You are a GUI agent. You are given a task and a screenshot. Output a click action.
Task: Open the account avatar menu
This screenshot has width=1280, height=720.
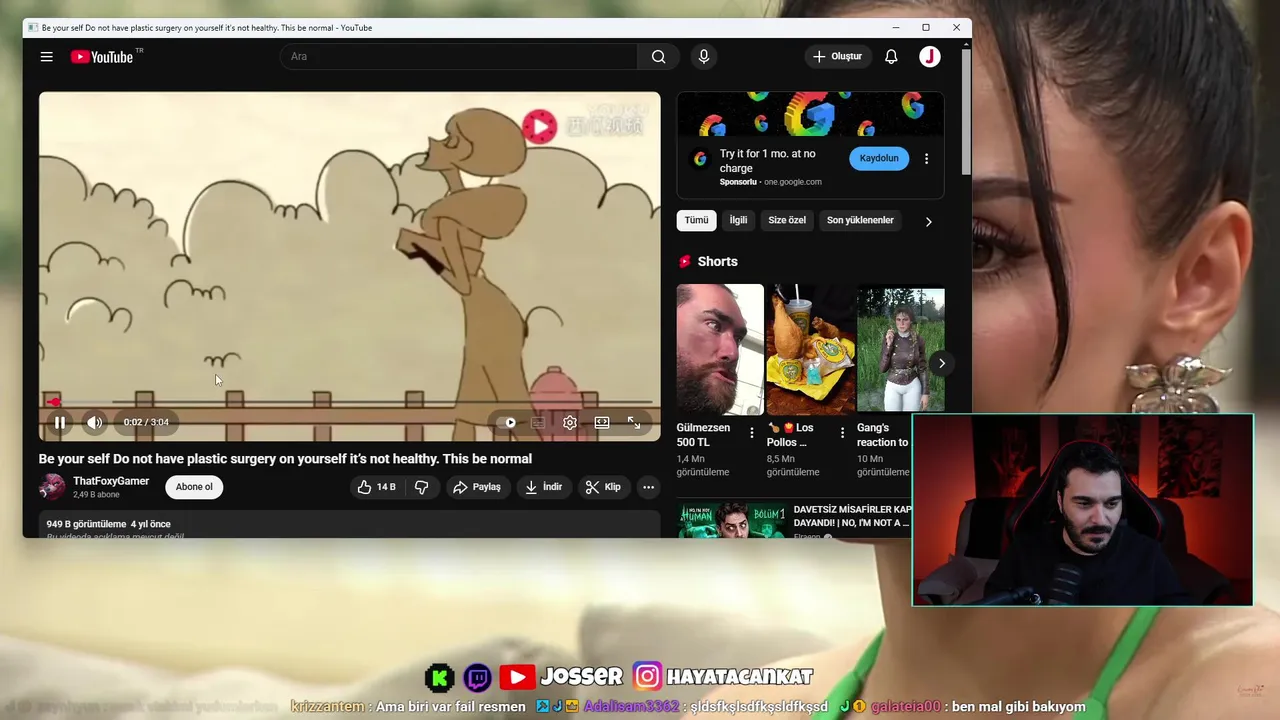930,57
